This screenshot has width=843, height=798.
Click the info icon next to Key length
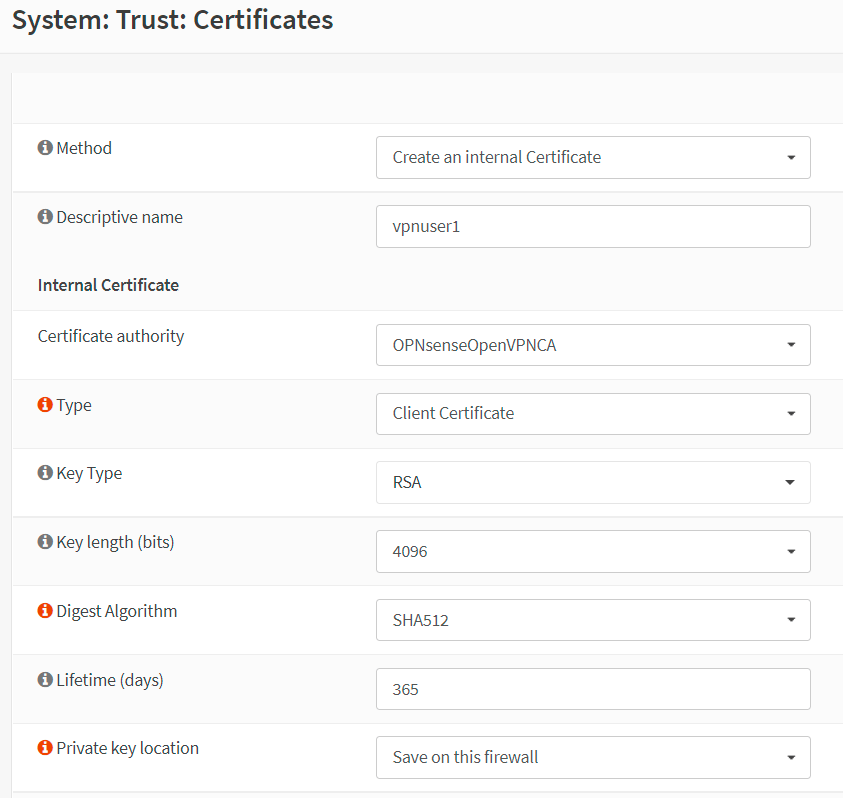point(45,541)
